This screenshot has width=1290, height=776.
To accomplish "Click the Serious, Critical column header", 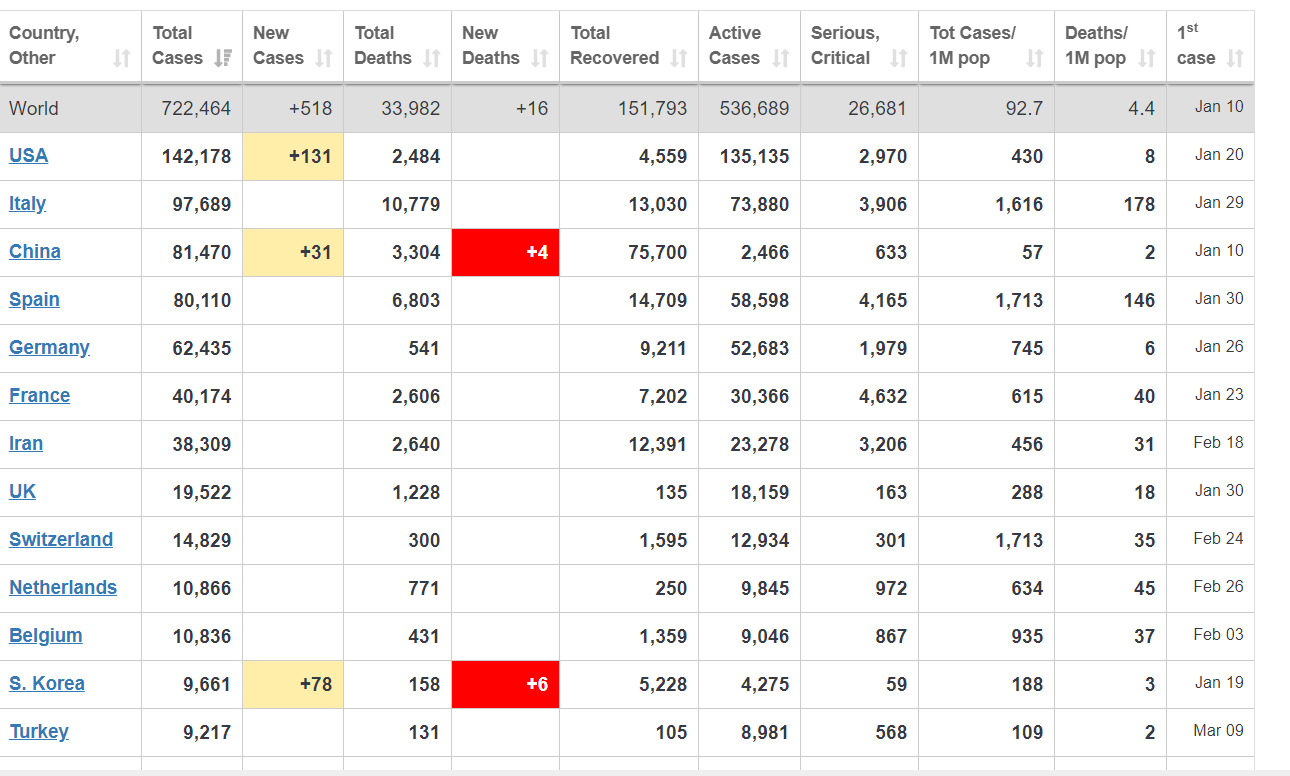I will tap(859, 46).
